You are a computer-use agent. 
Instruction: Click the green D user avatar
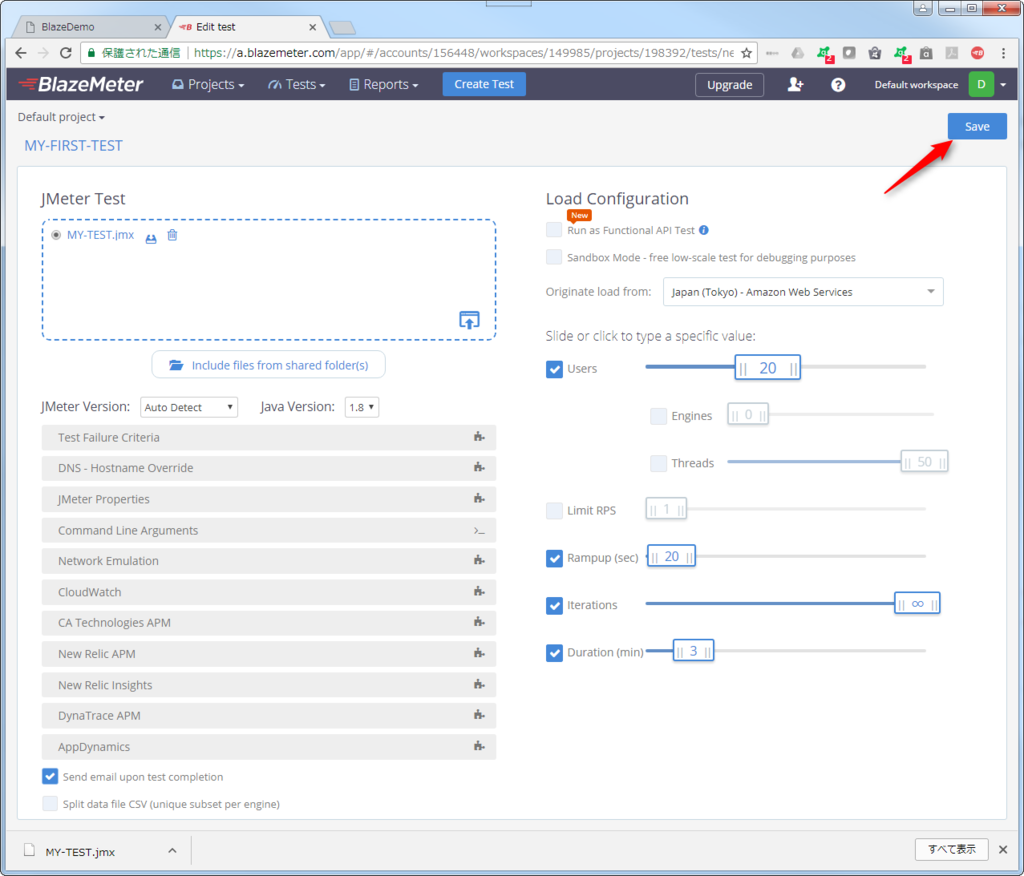click(981, 84)
